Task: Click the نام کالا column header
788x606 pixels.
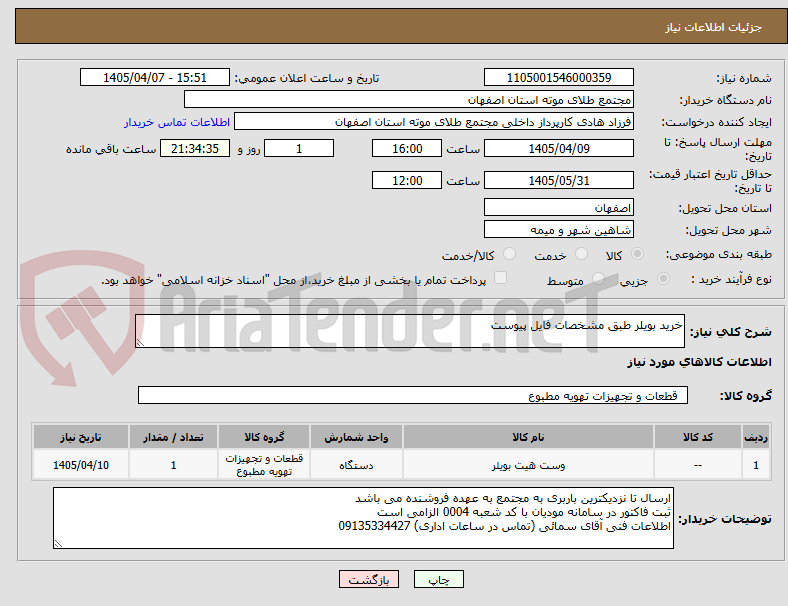Action: point(528,437)
